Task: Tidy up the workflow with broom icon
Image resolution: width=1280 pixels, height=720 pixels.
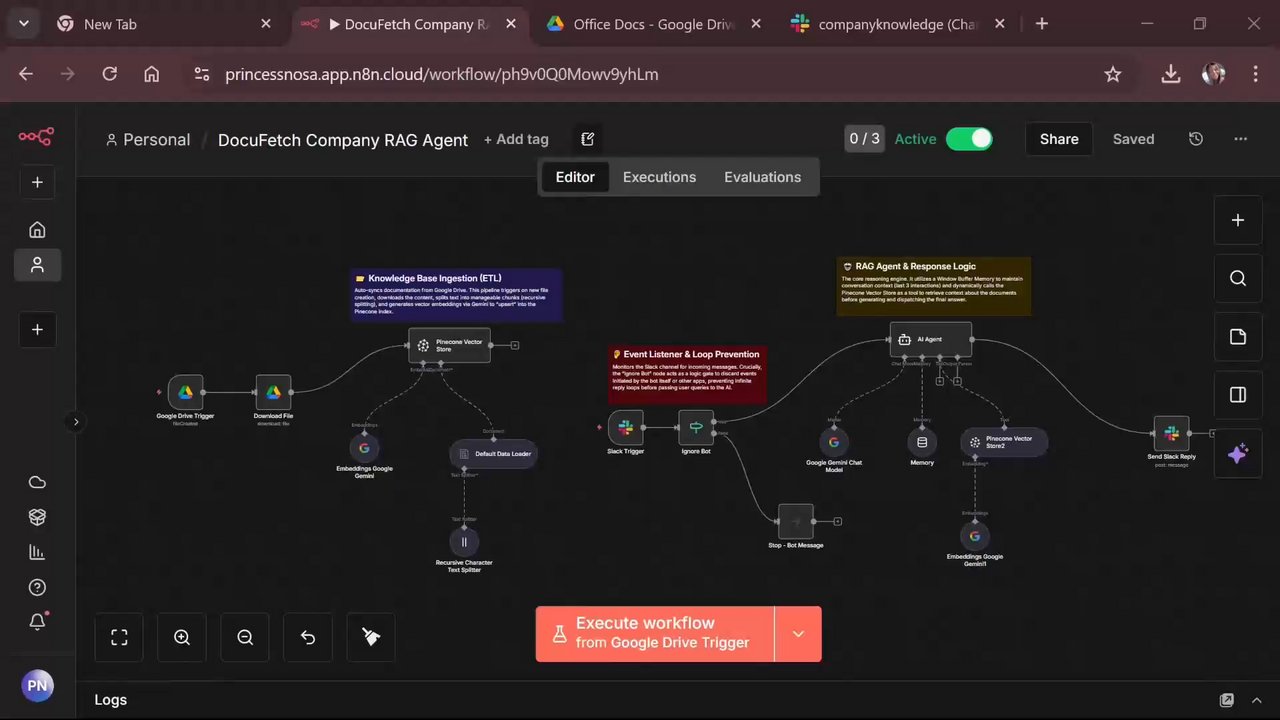Action: pos(371,637)
